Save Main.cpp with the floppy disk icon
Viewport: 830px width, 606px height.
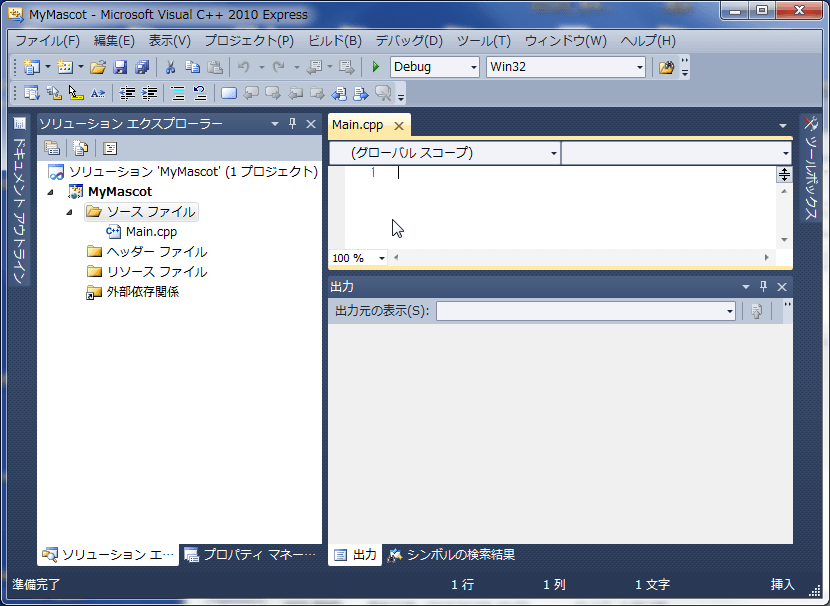tap(120, 67)
